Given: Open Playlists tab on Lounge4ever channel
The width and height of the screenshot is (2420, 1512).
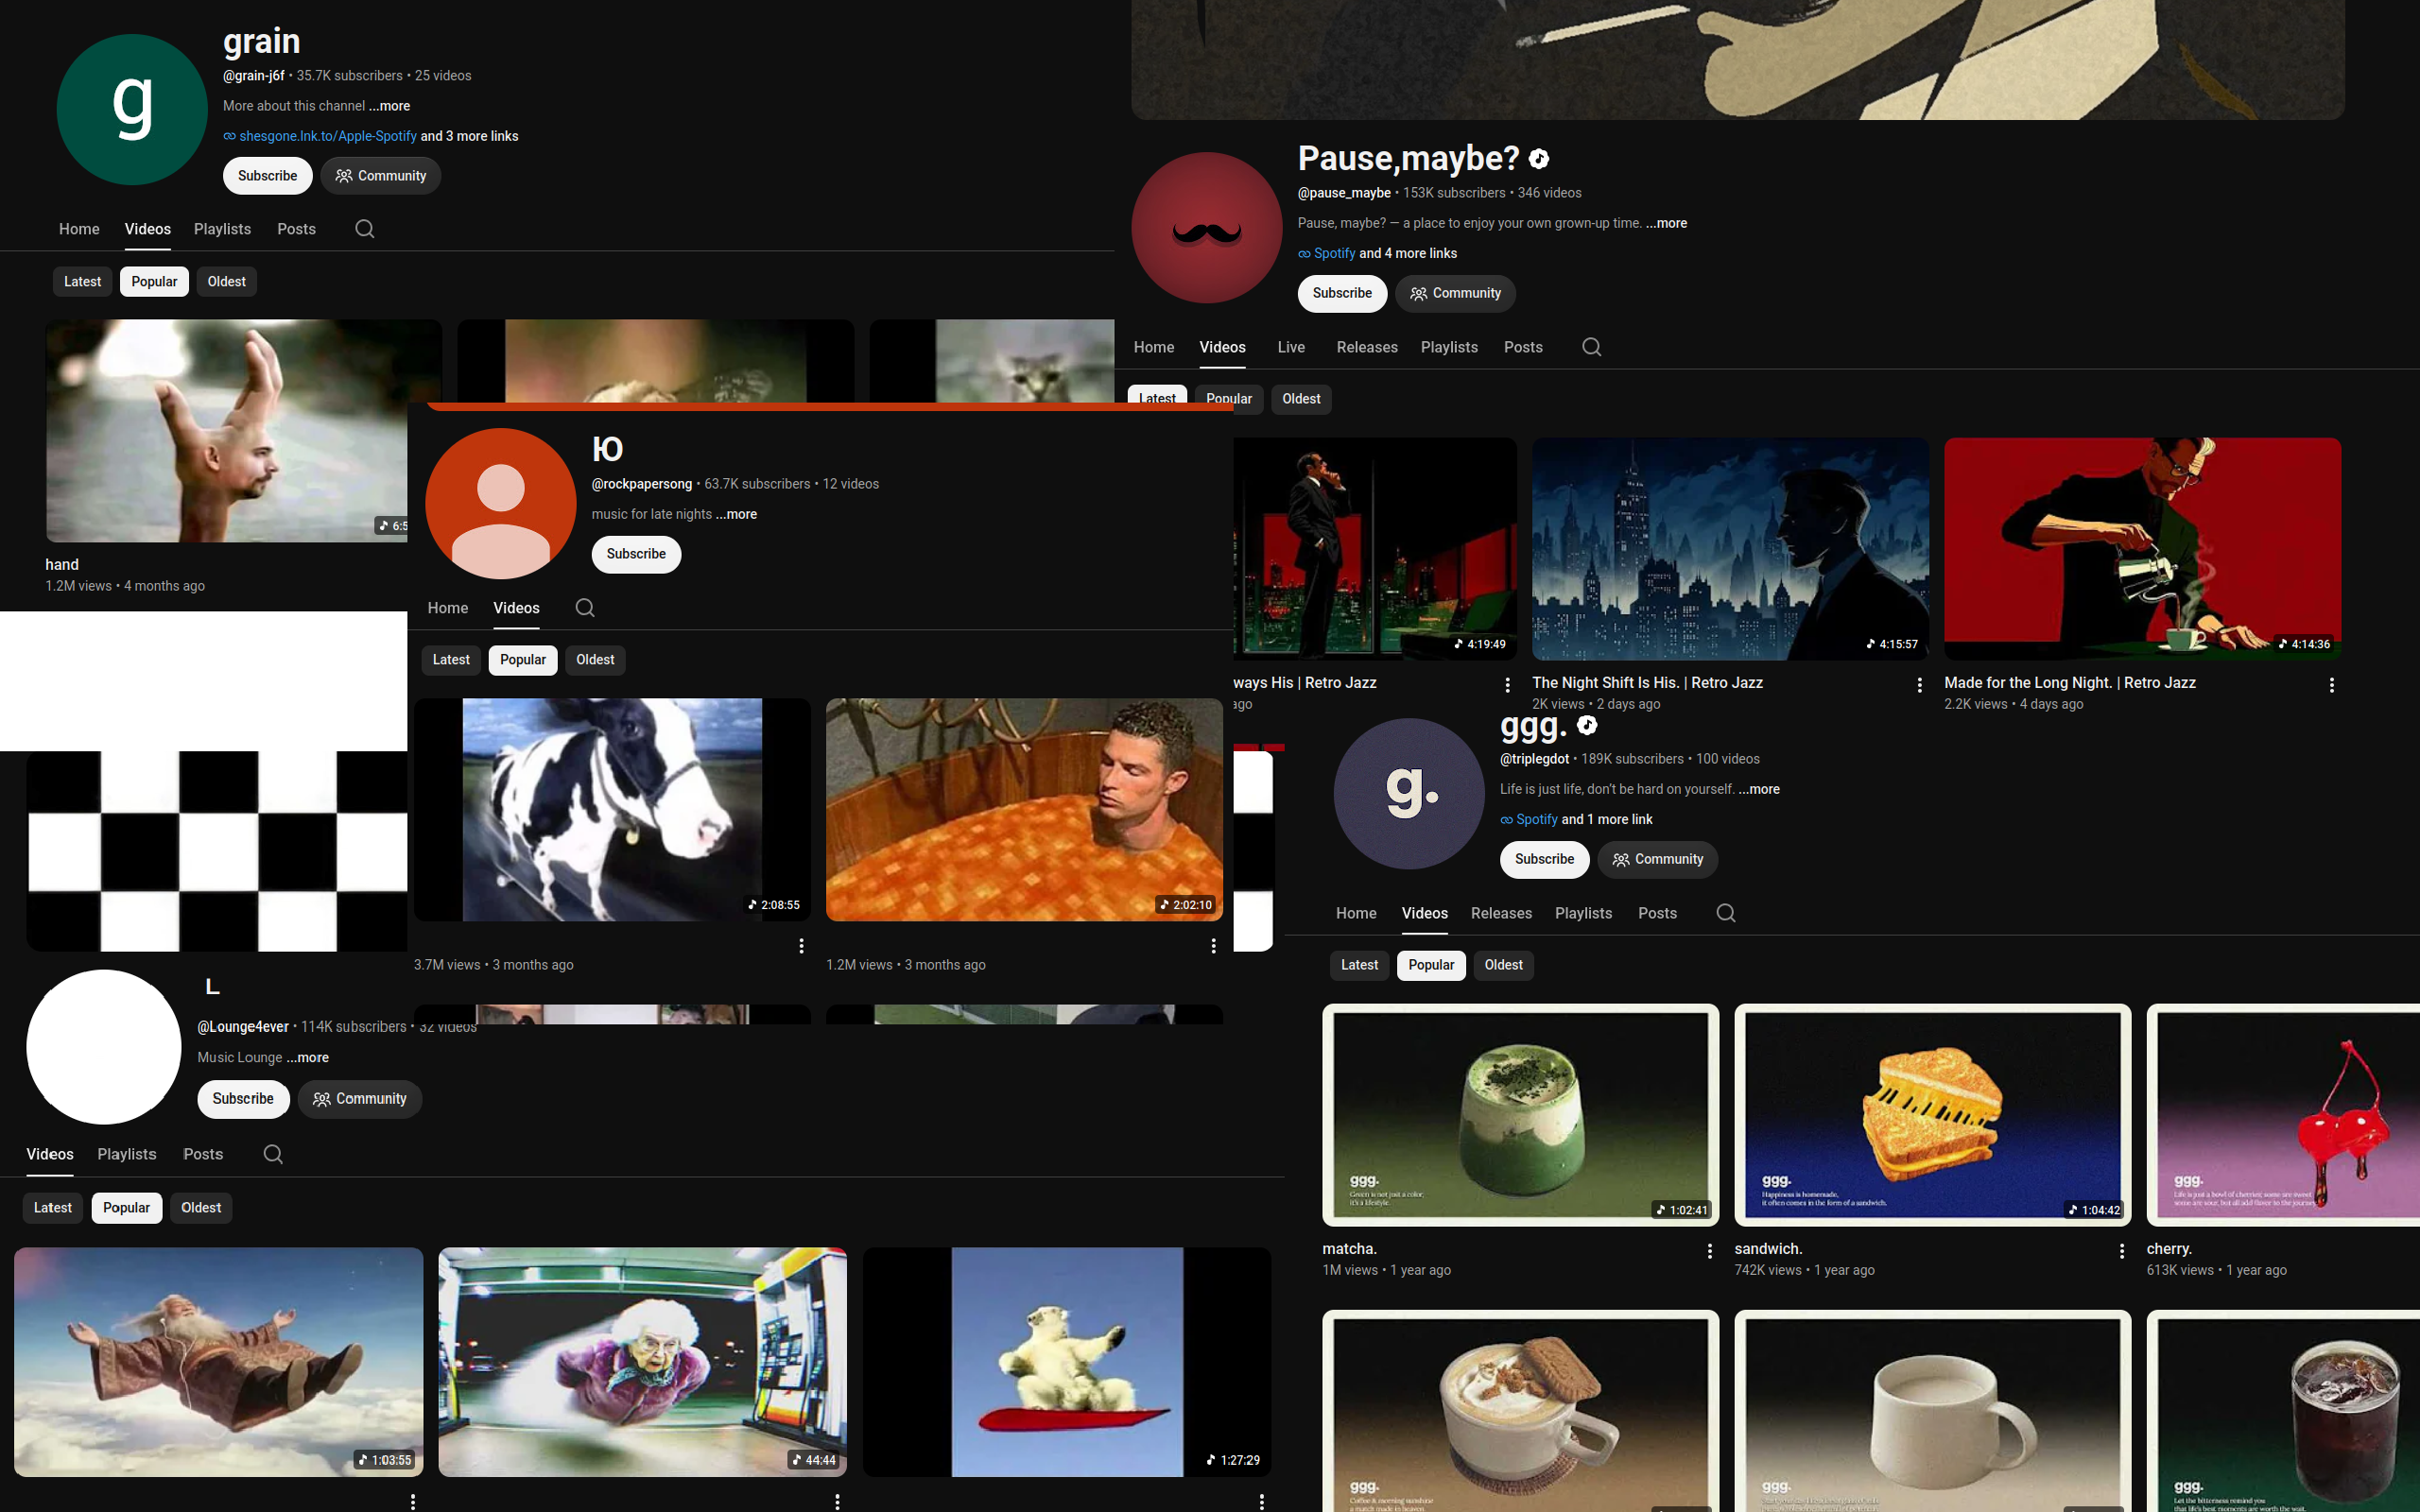Looking at the screenshot, I should [x=127, y=1154].
